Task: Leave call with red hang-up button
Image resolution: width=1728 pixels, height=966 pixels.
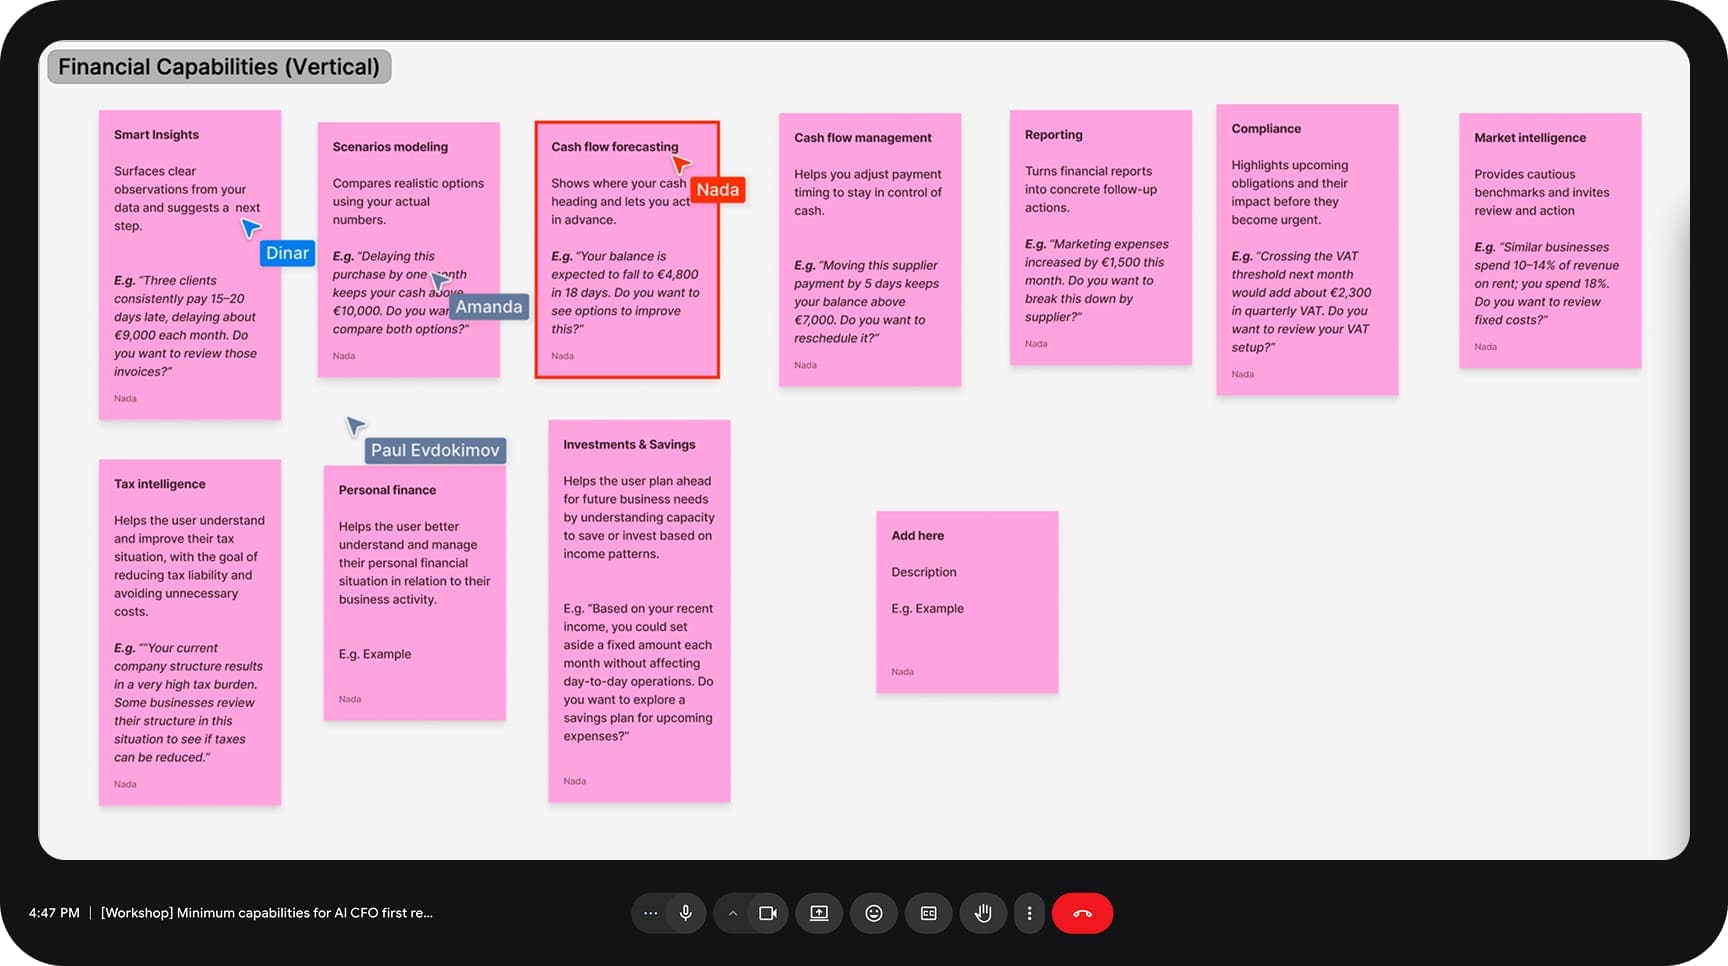Action: [1082, 913]
